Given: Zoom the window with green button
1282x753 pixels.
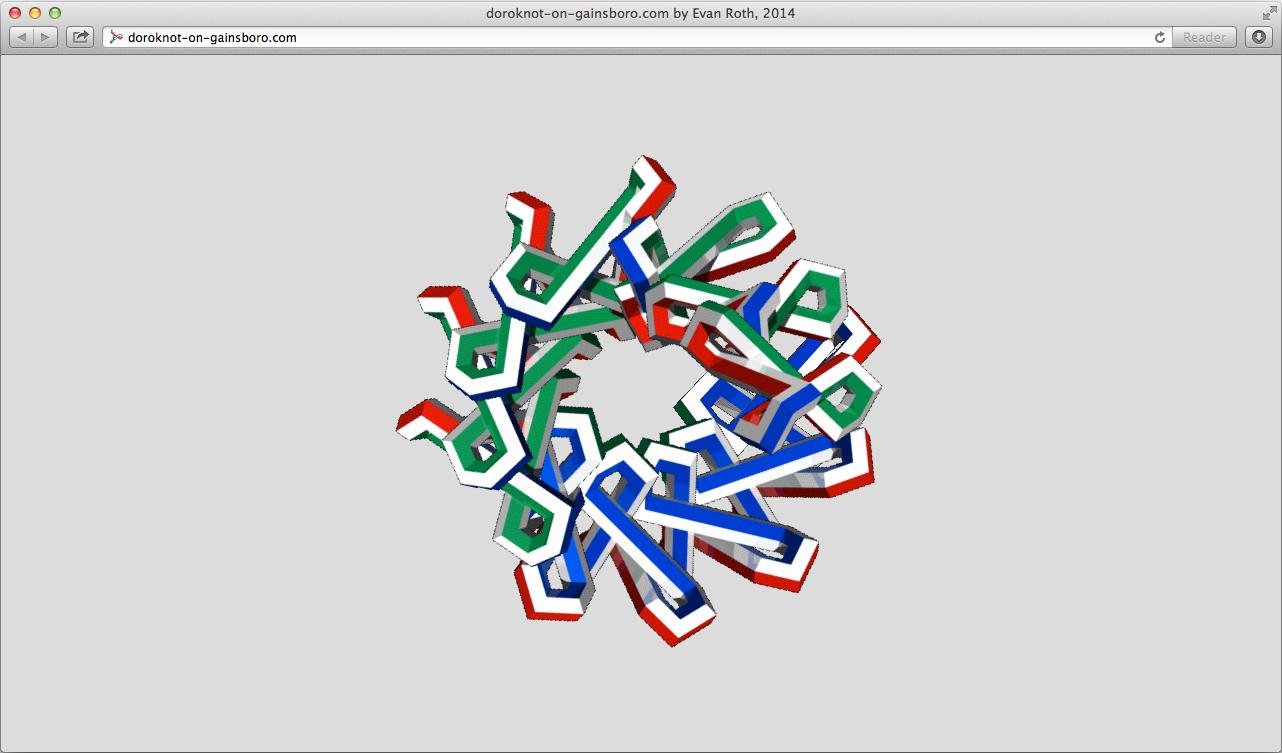Looking at the screenshot, I should (55, 13).
